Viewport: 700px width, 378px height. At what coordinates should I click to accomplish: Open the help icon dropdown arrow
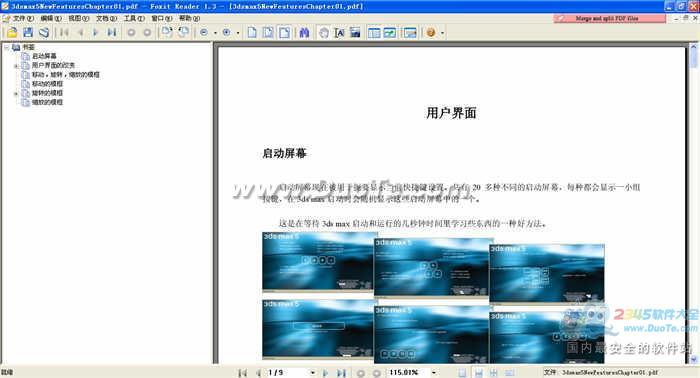tap(442, 33)
